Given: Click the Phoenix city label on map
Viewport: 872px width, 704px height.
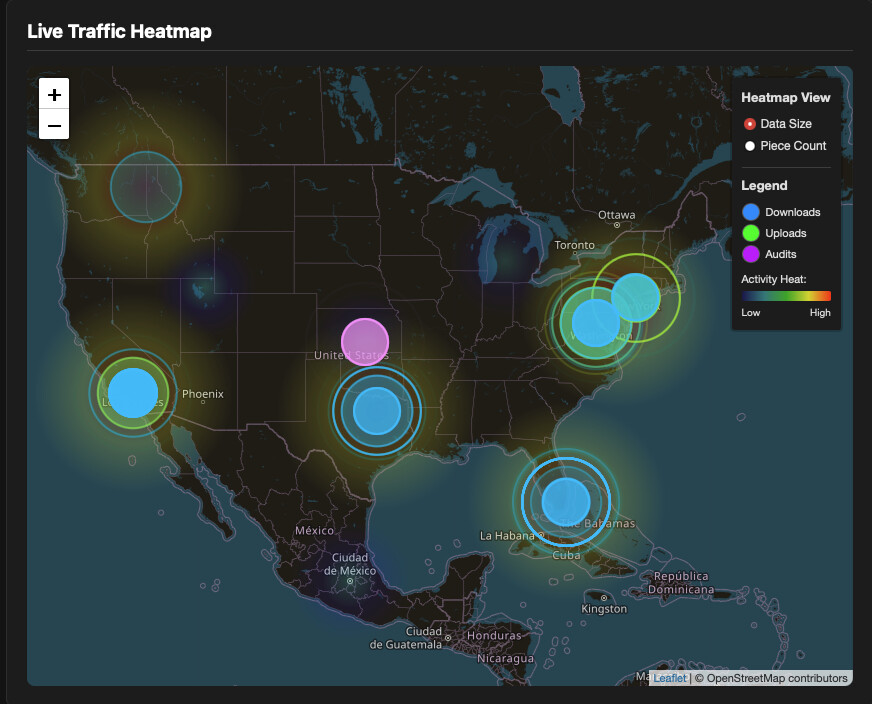Looking at the screenshot, I should [x=203, y=394].
